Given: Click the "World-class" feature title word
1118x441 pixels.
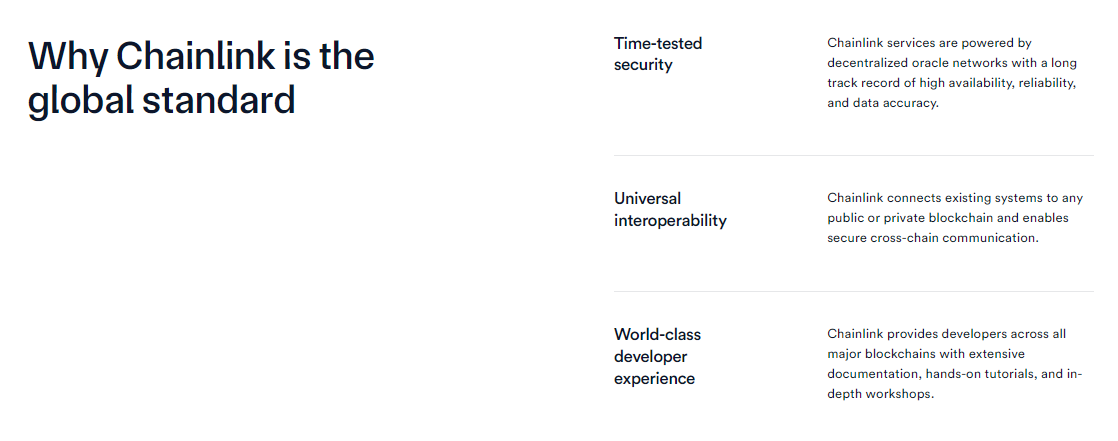Looking at the screenshot, I should pyautogui.click(x=657, y=334).
